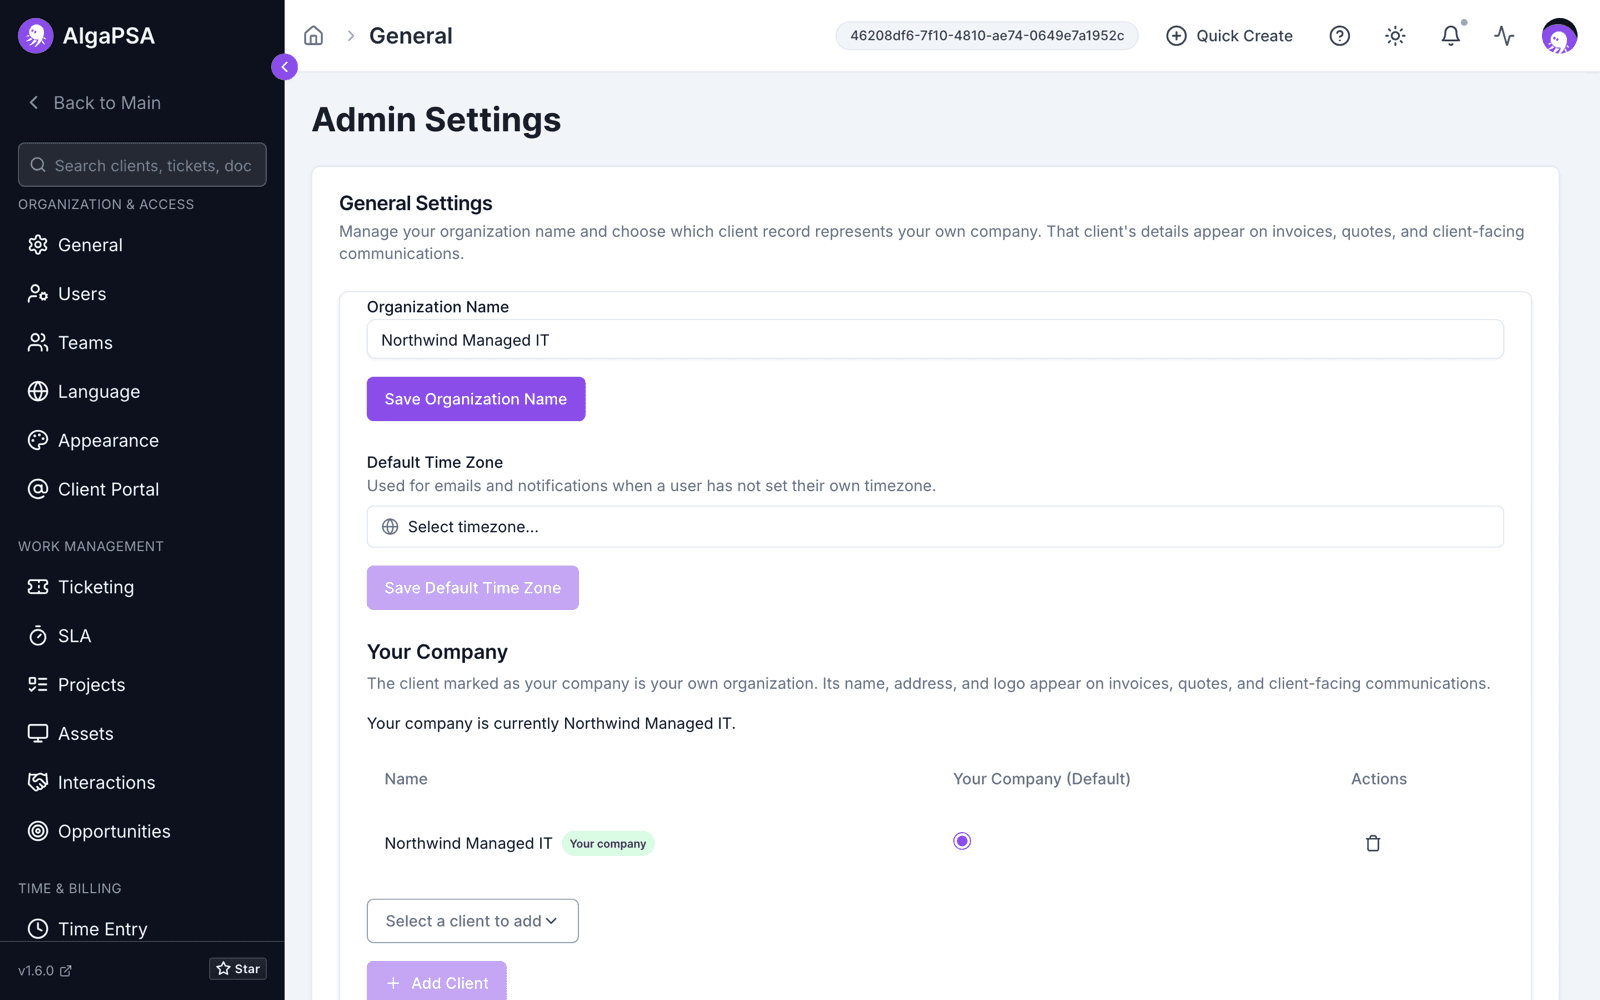
Task: Click the Add Client button
Action: pyautogui.click(x=437, y=981)
